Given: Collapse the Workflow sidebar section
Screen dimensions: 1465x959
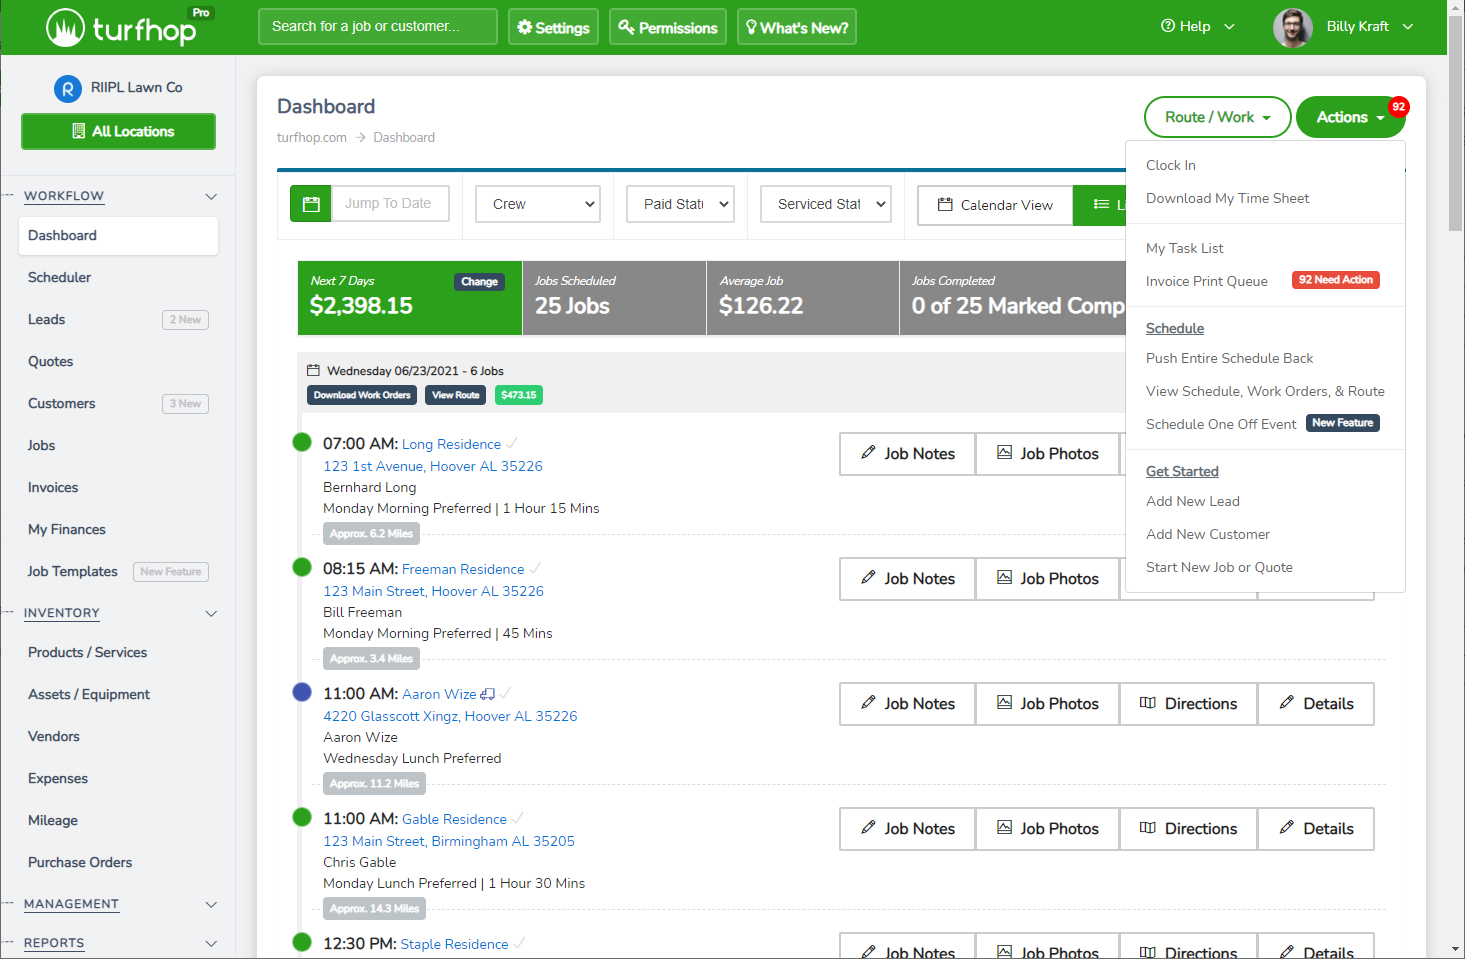Looking at the screenshot, I should point(211,197).
